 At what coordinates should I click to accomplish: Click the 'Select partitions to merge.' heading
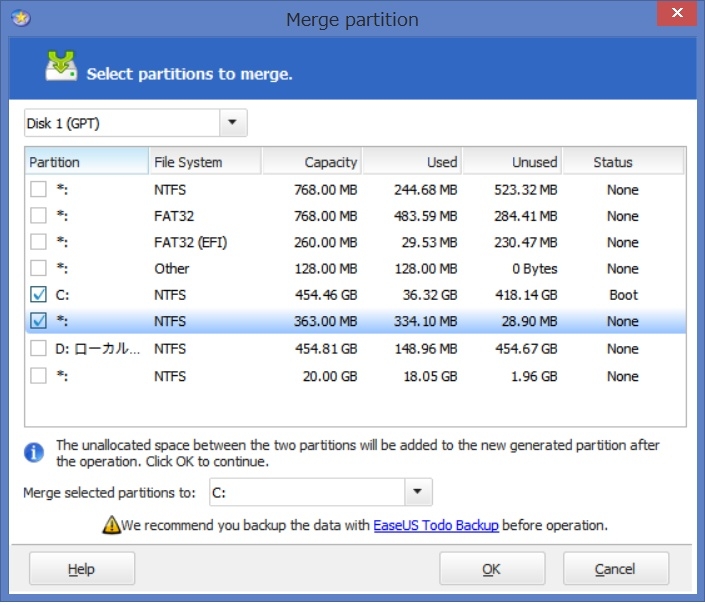189,74
